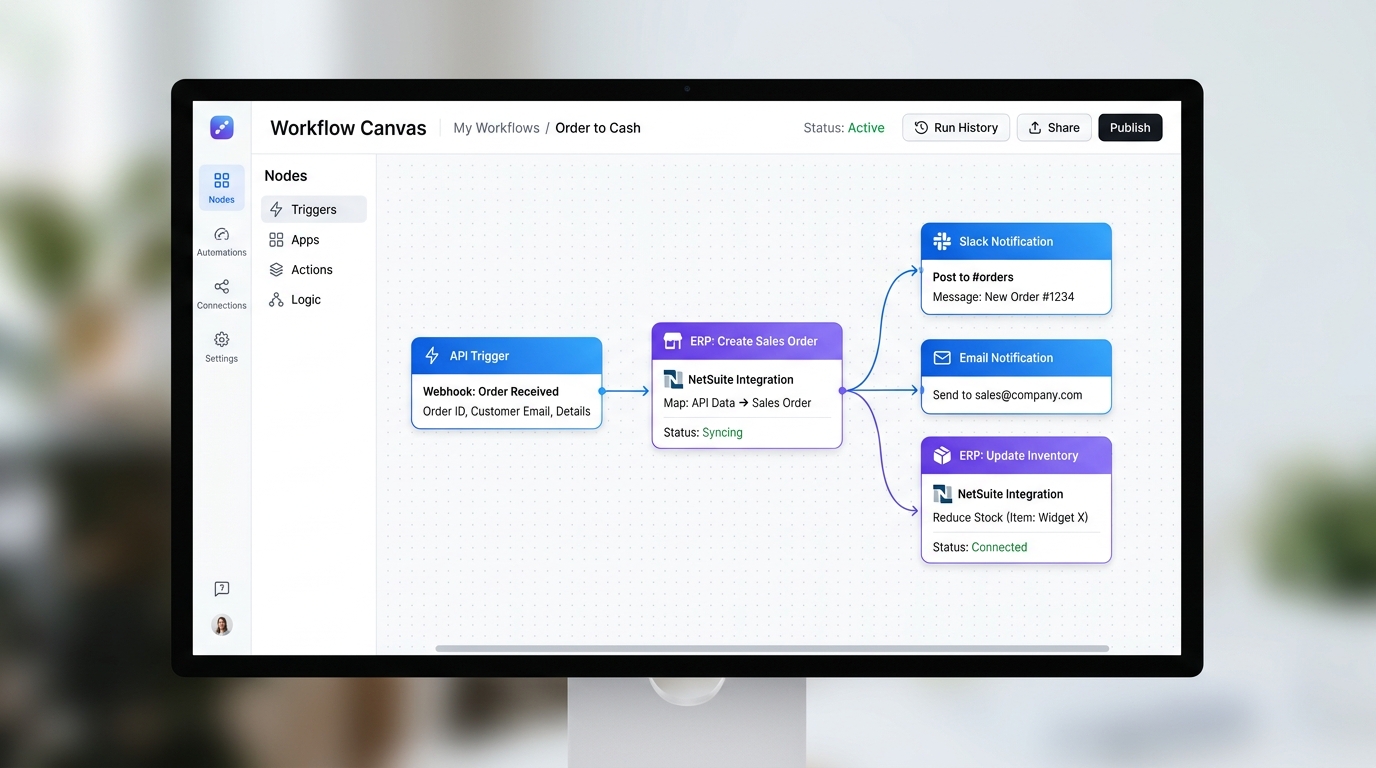Viewport: 1376px width, 768px height.
Task: Click the Share button
Action: [x=1054, y=127]
